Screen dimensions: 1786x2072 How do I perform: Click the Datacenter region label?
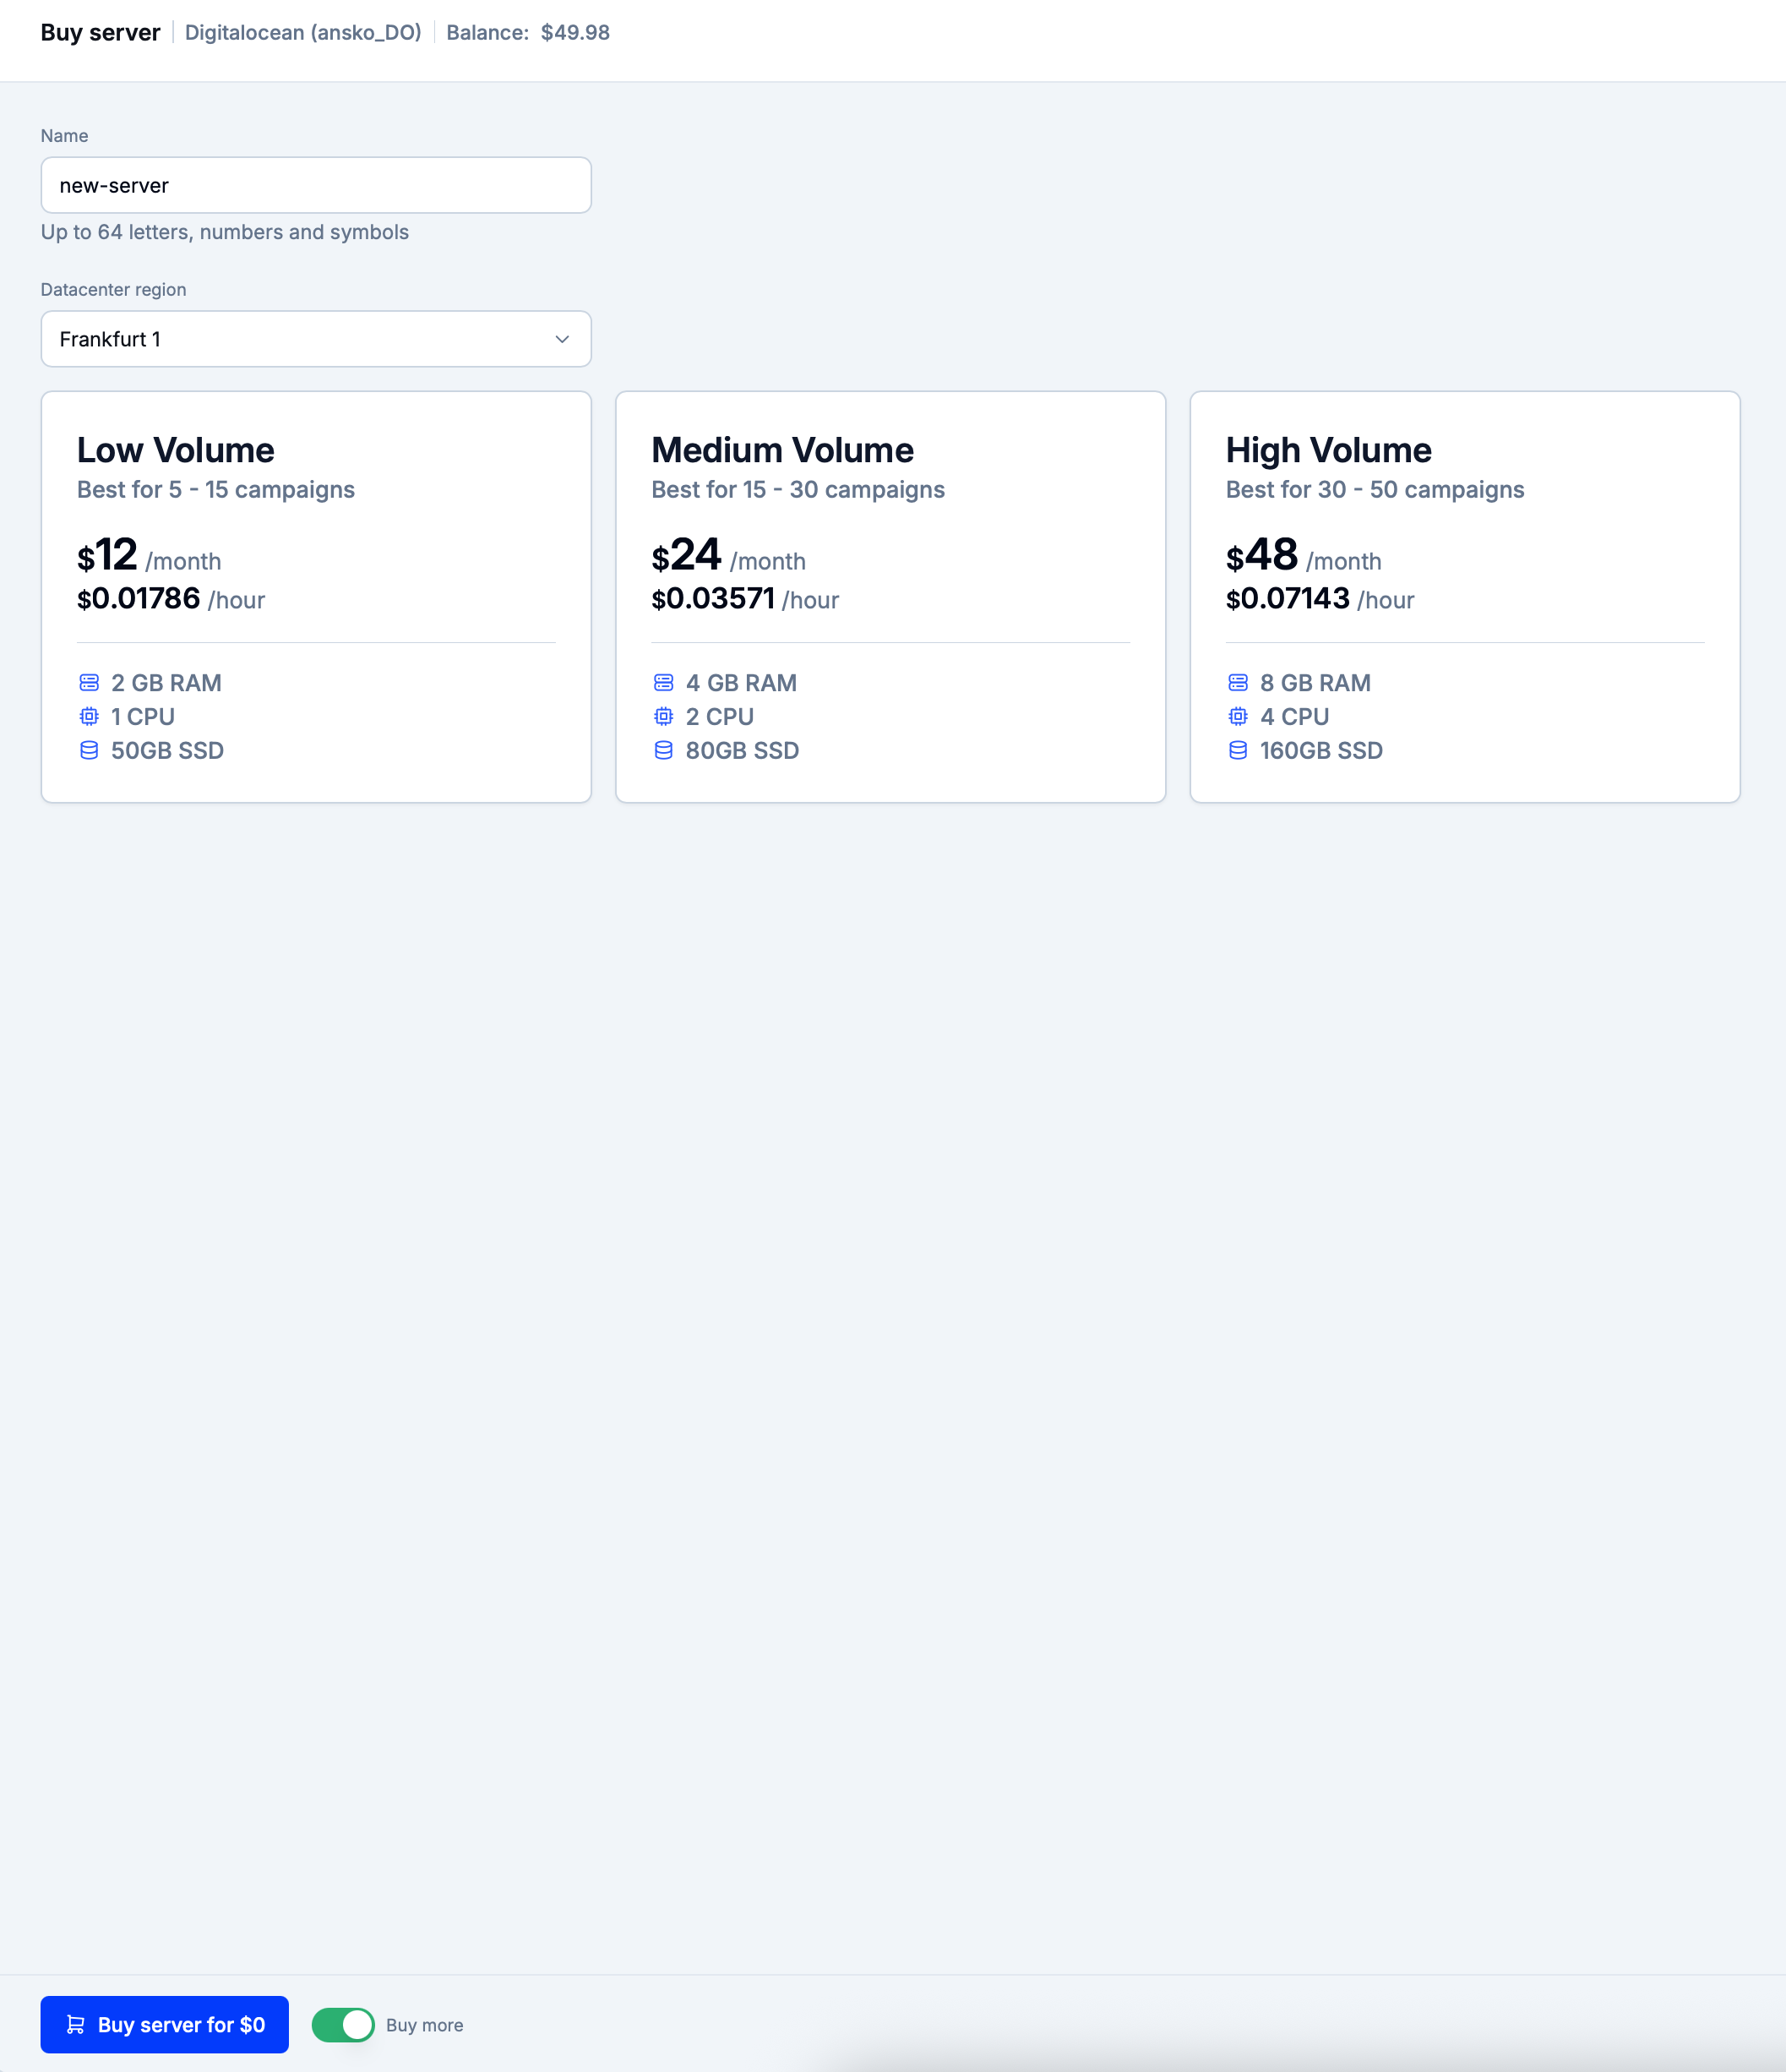pyautogui.click(x=113, y=289)
